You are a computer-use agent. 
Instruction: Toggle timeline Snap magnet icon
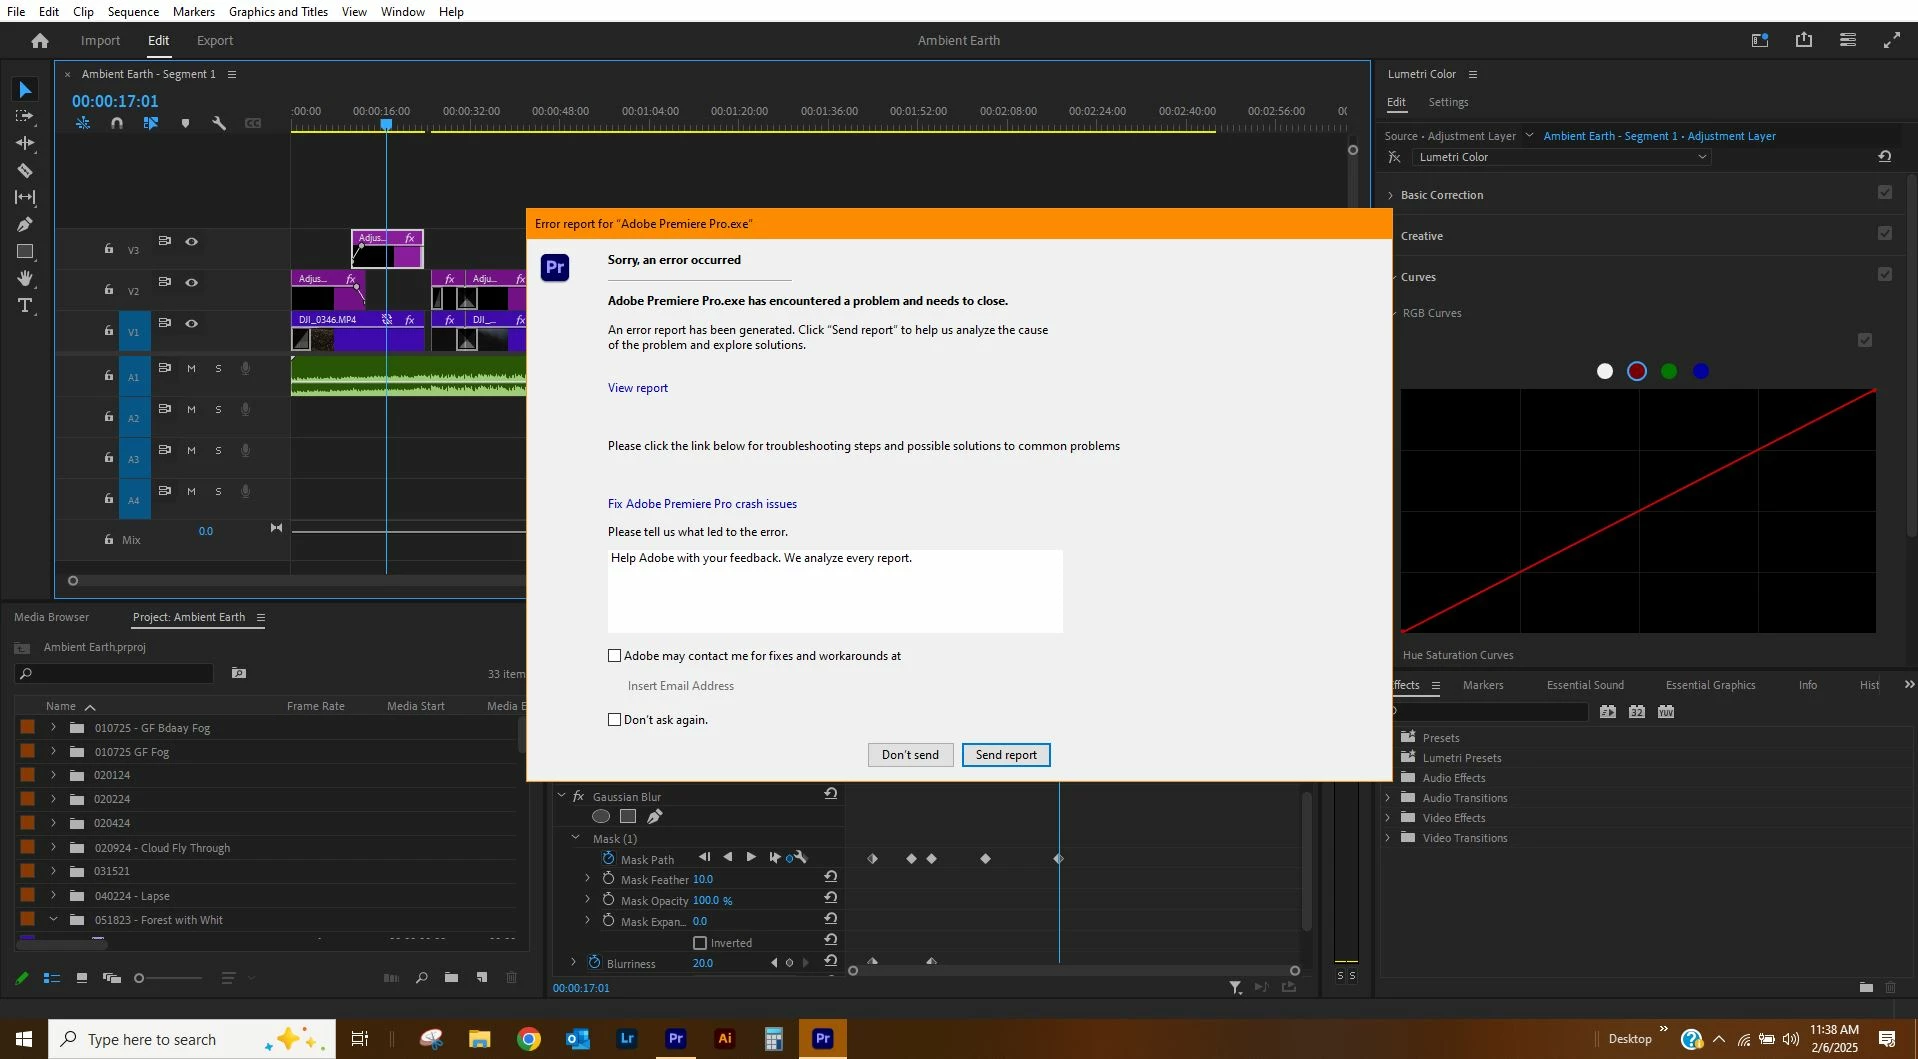point(117,123)
